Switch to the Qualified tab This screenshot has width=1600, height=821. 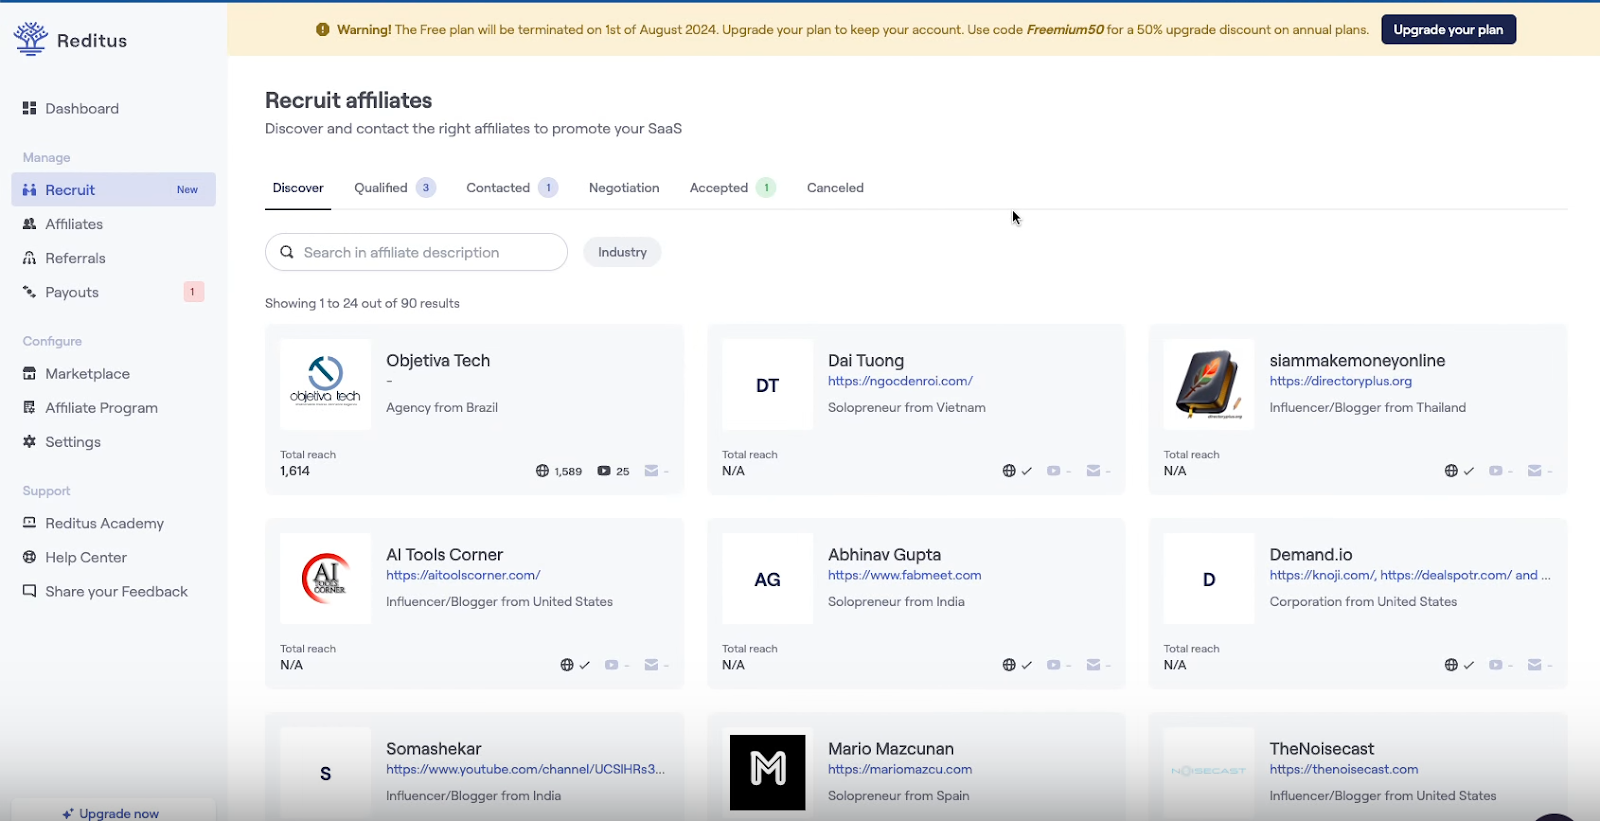(394, 187)
